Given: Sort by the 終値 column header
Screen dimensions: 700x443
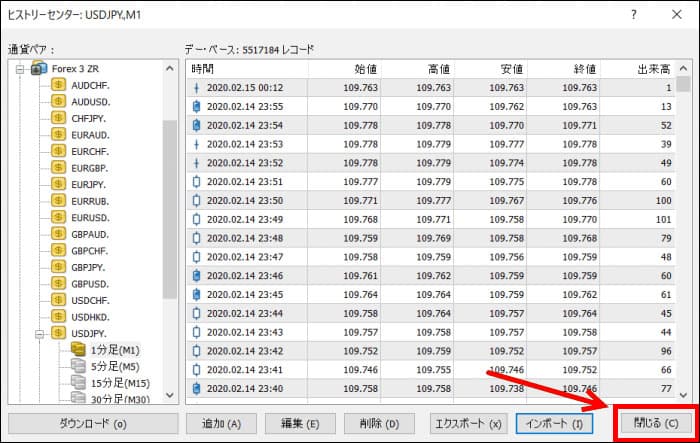Looking at the screenshot, I should pos(563,69).
